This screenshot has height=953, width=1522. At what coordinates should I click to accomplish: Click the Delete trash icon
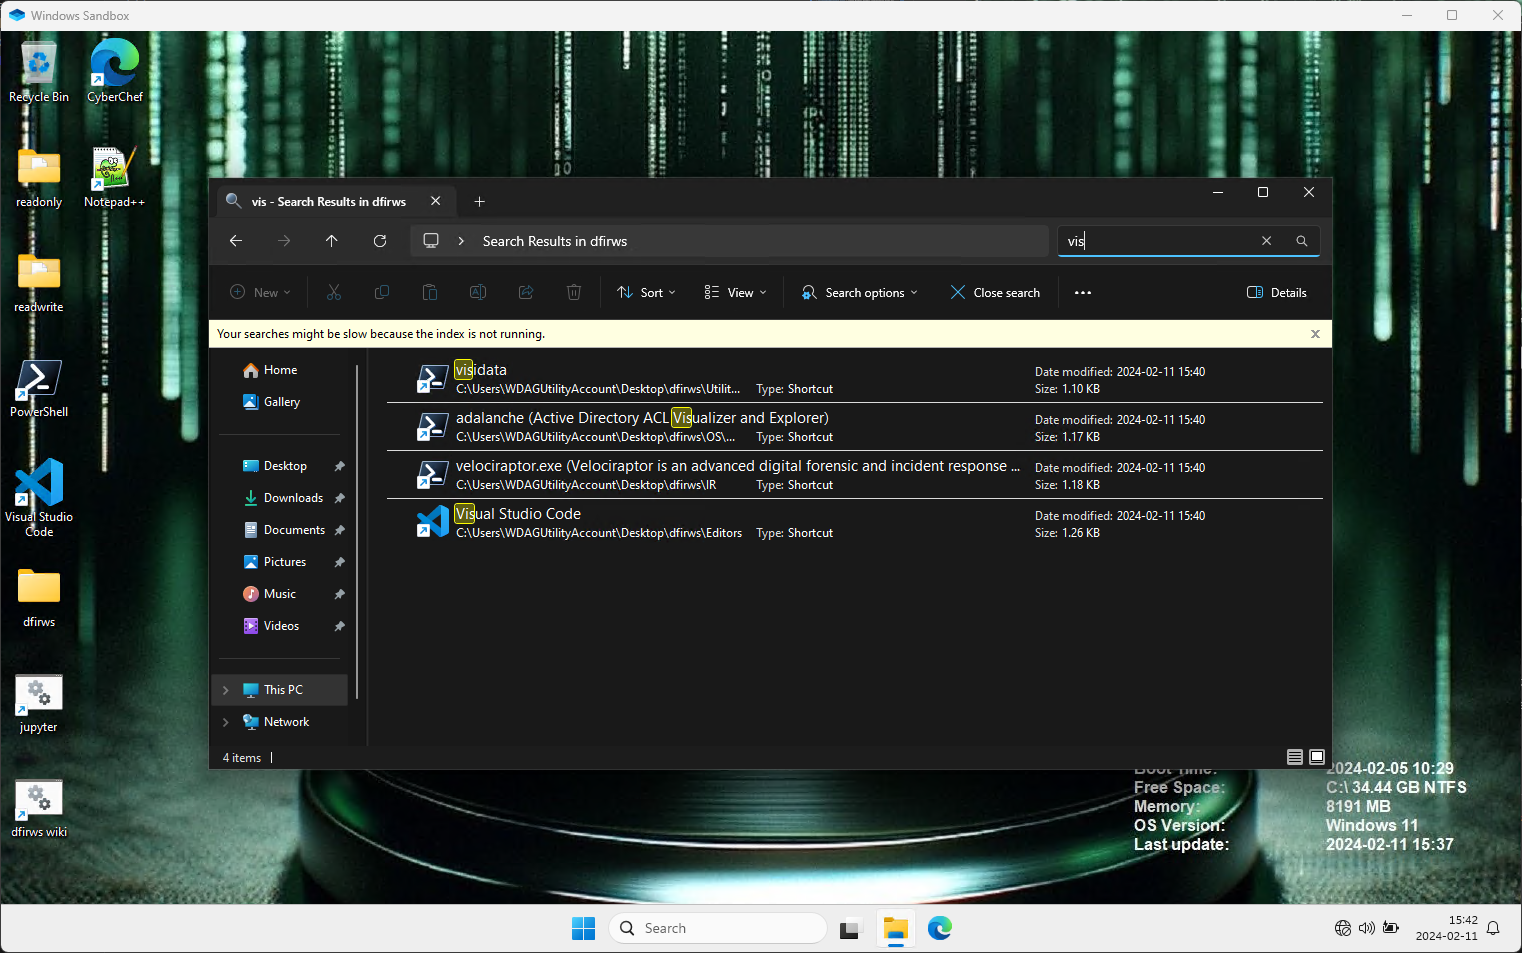click(x=574, y=292)
